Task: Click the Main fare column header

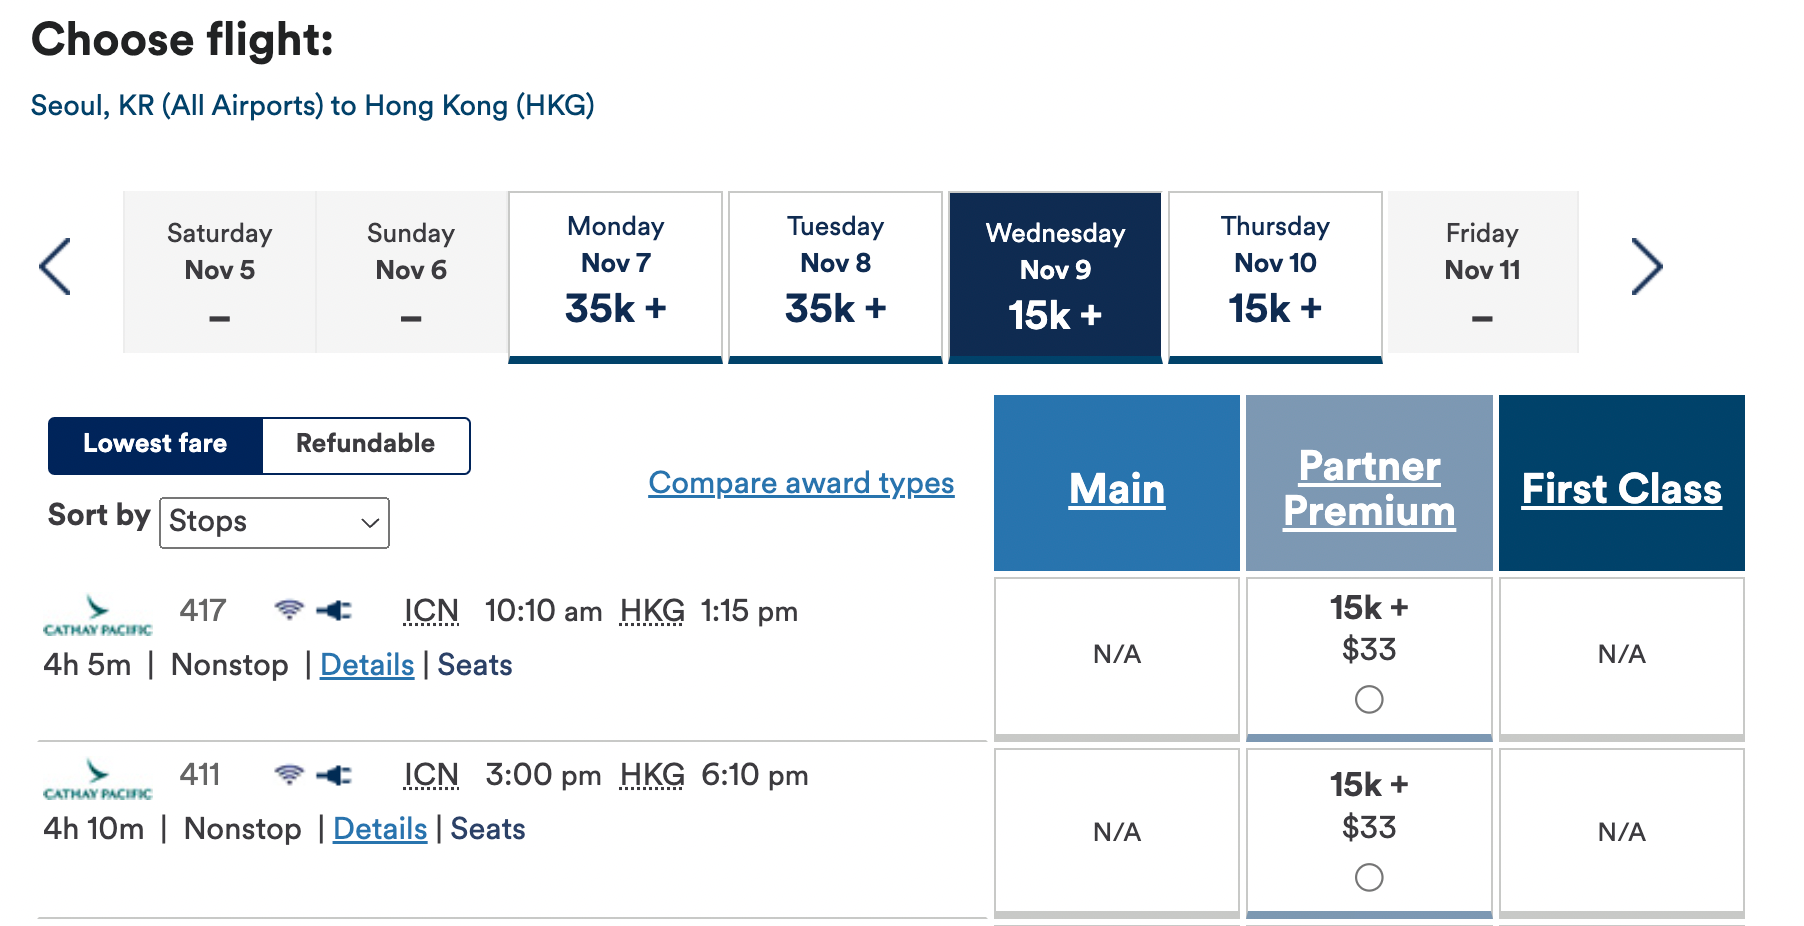Action: (x=1117, y=489)
